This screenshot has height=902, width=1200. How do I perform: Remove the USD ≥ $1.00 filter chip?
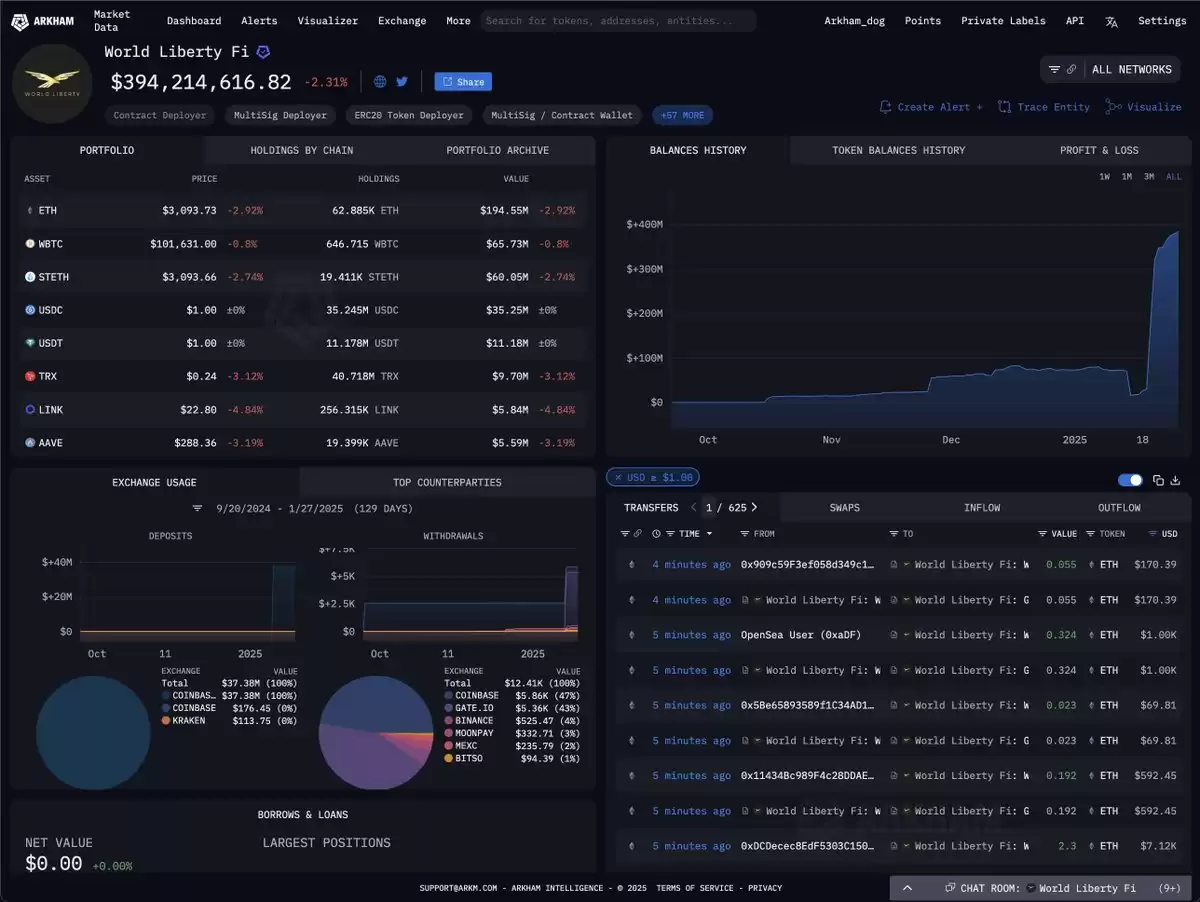click(618, 478)
